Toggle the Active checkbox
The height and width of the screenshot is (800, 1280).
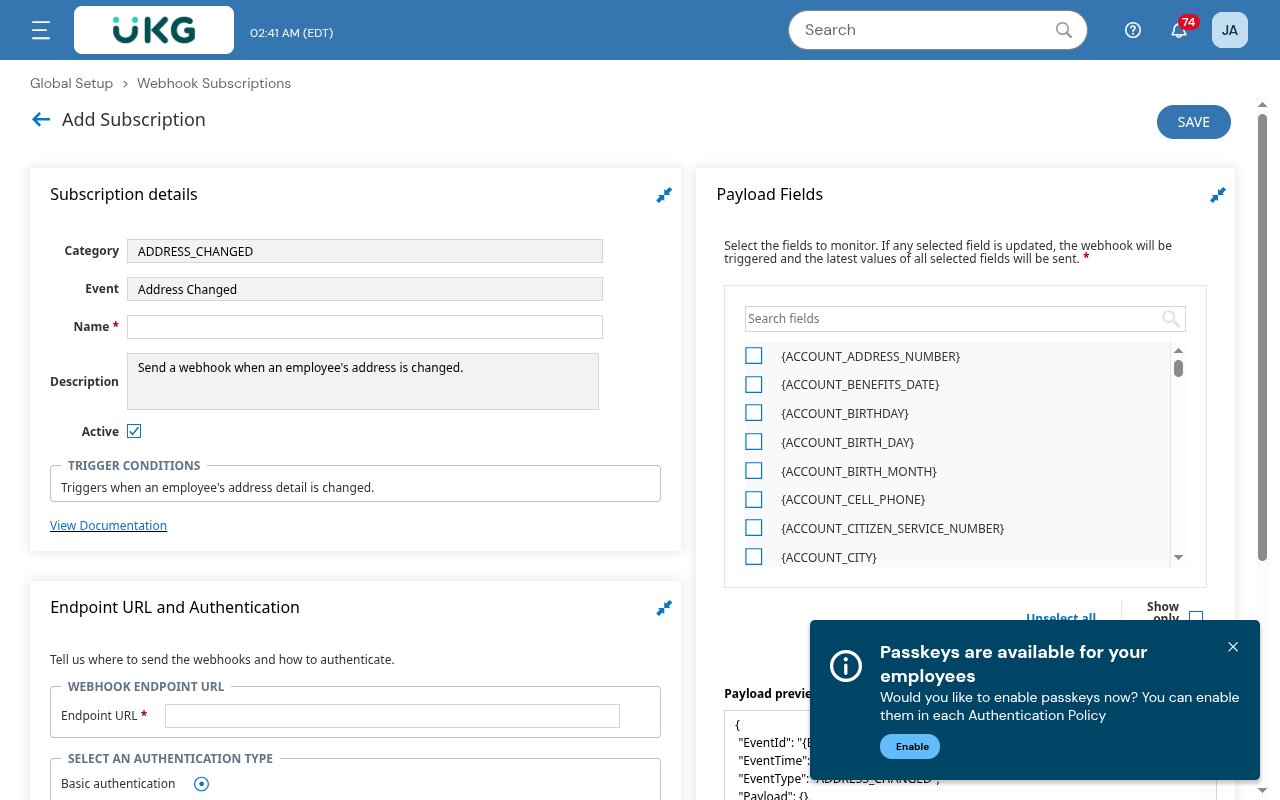click(134, 431)
